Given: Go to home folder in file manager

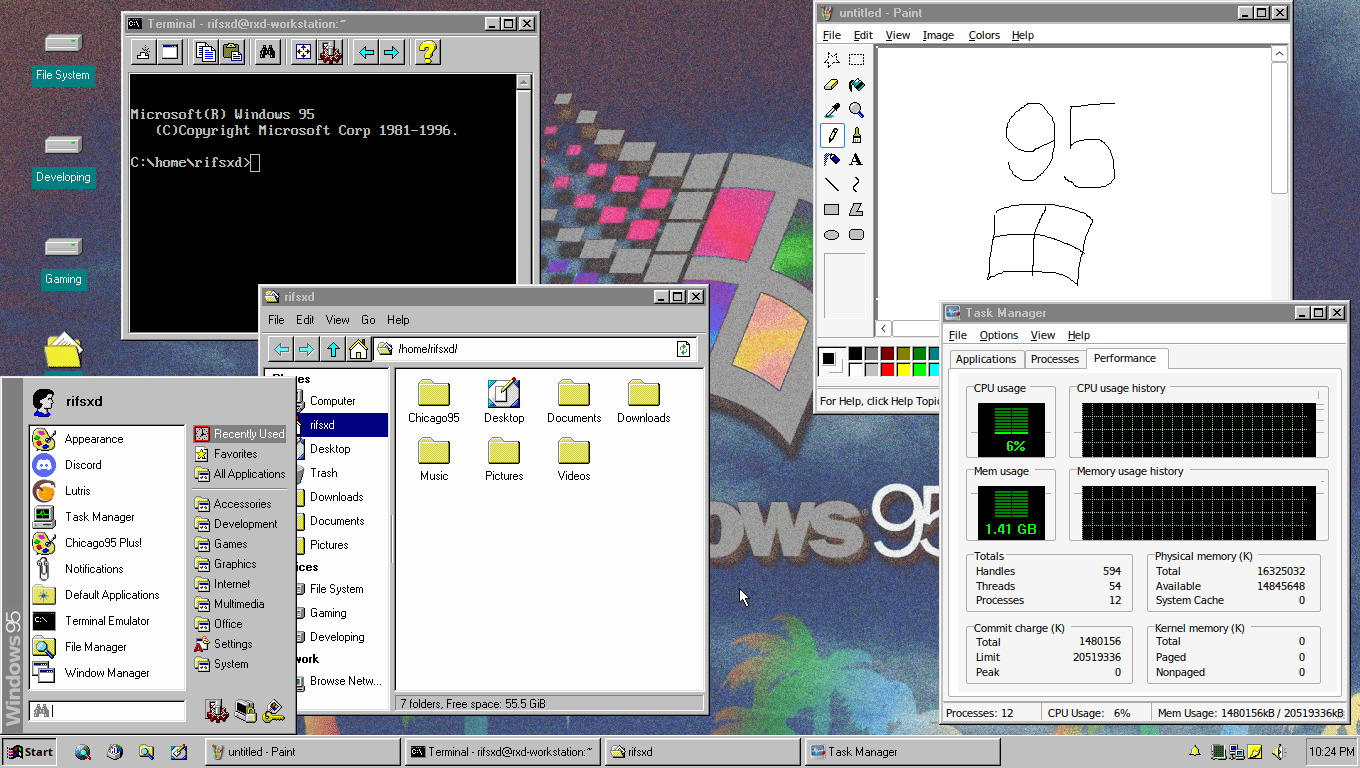Looking at the screenshot, I should pos(358,349).
